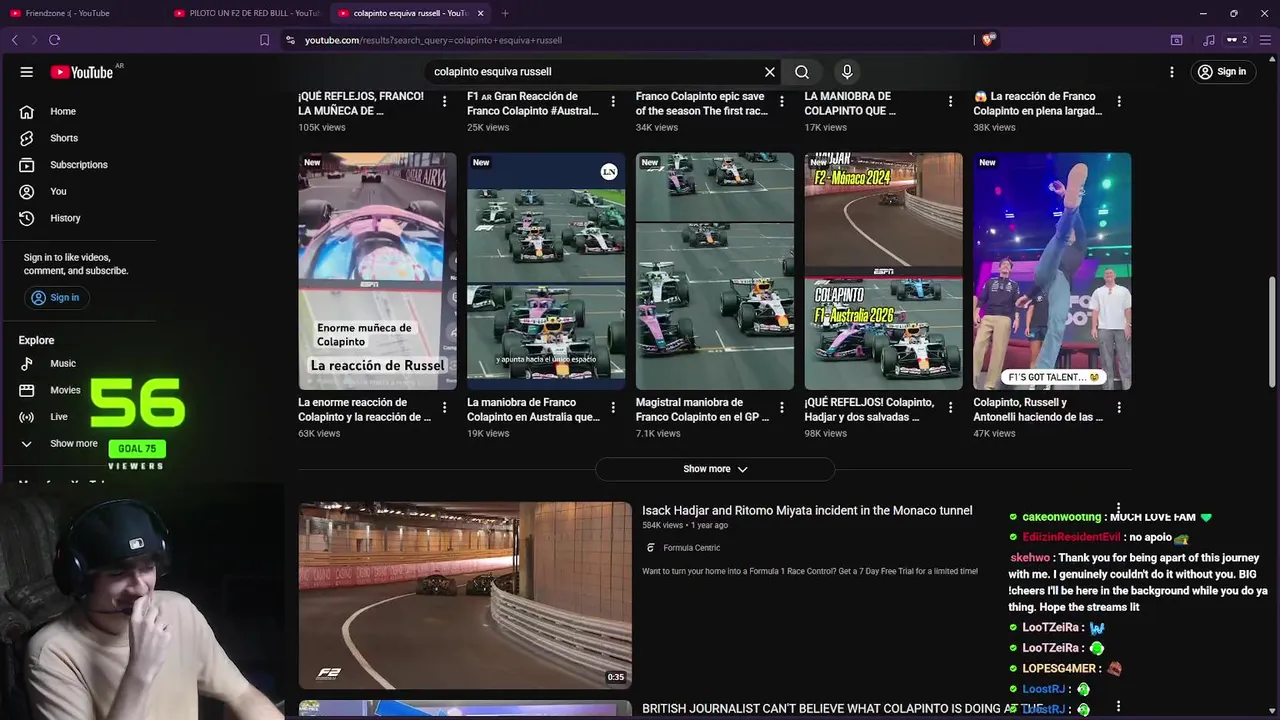Open short 'Magistral maniobra de Franco Colapinto' thumbnail
Image resolution: width=1280 pixels, height=720 pixels.
pyautogui.click(x=715, y=271)
